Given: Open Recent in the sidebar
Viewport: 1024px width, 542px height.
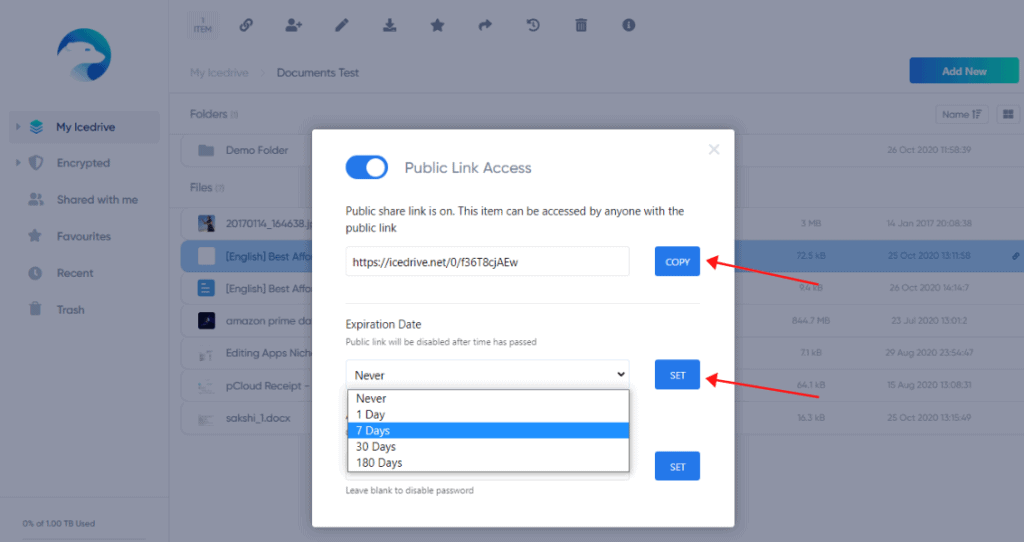Looking at the screenshot, I should coord(74,273).
